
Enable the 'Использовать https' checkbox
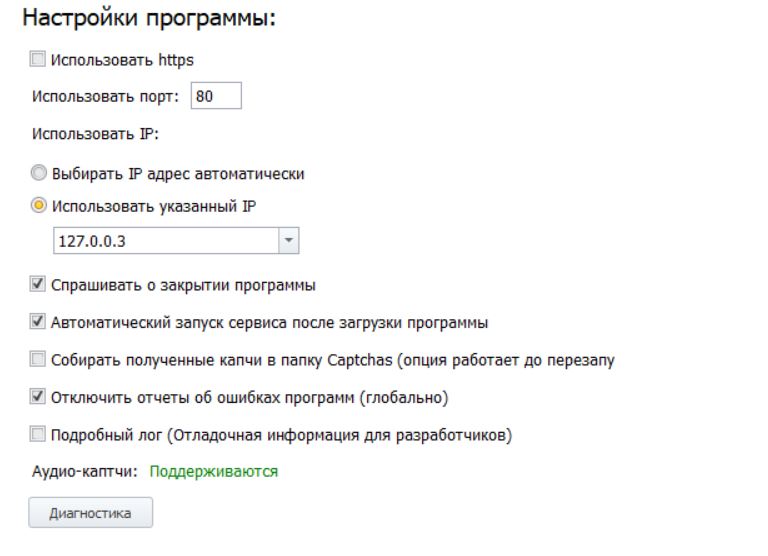37,60
